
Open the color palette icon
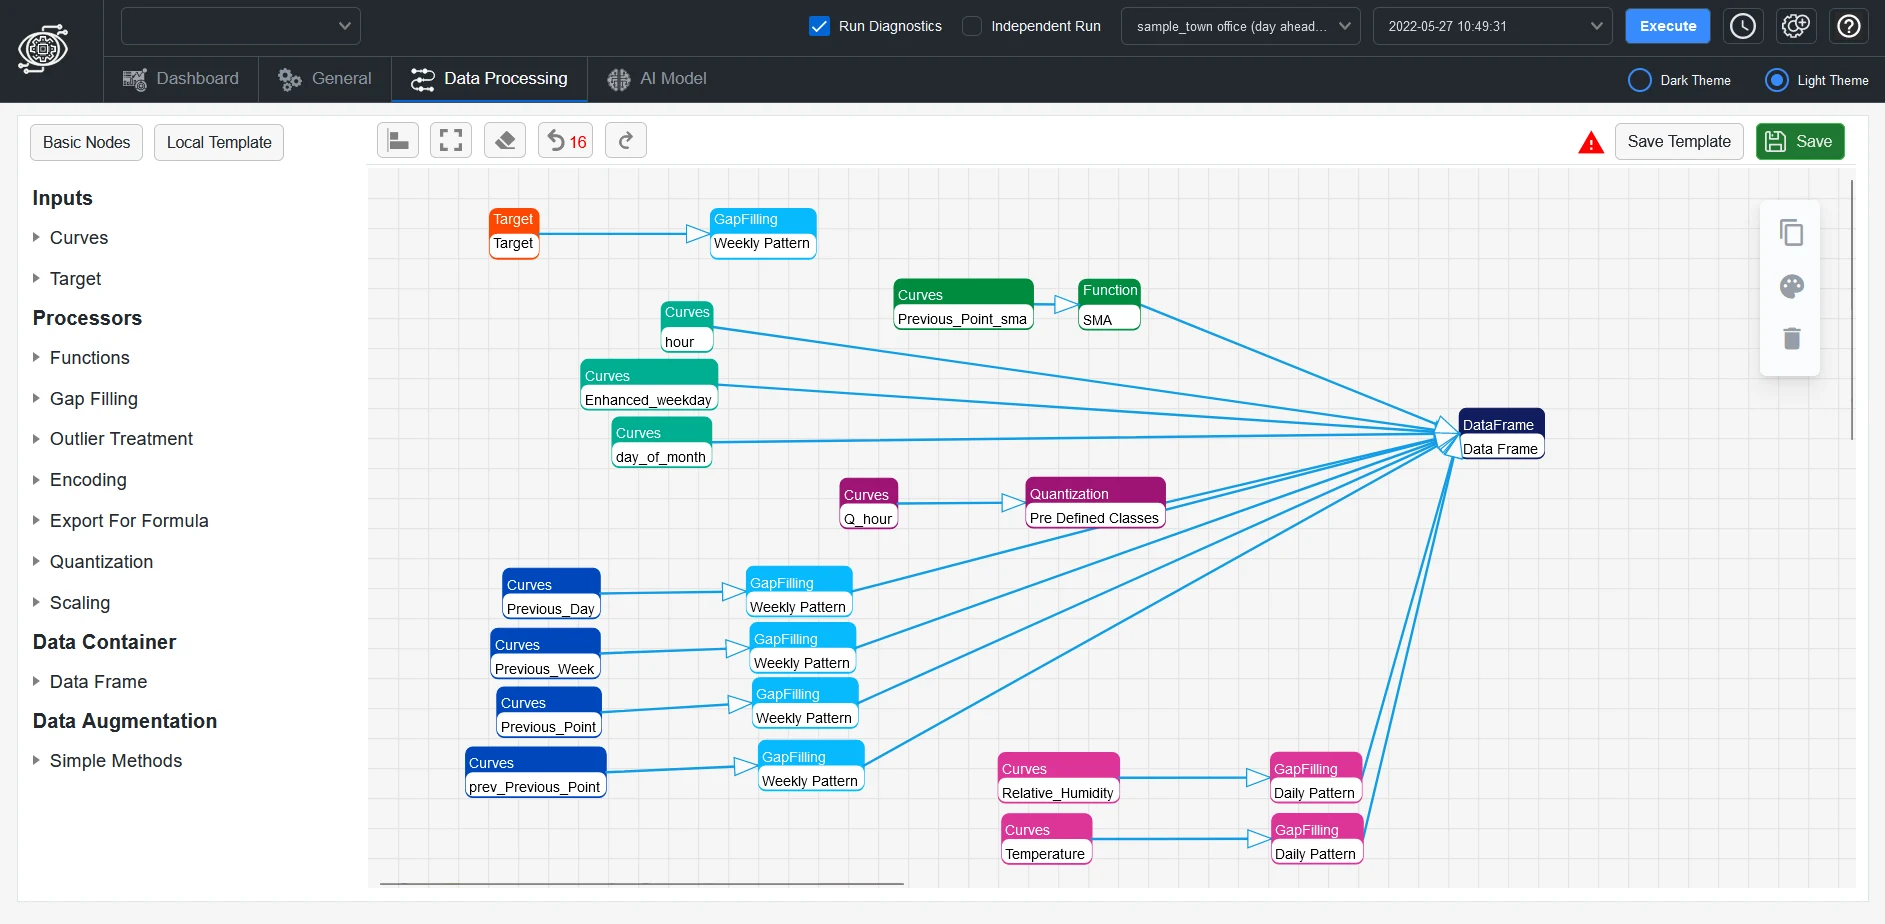tap(1792, 287)
